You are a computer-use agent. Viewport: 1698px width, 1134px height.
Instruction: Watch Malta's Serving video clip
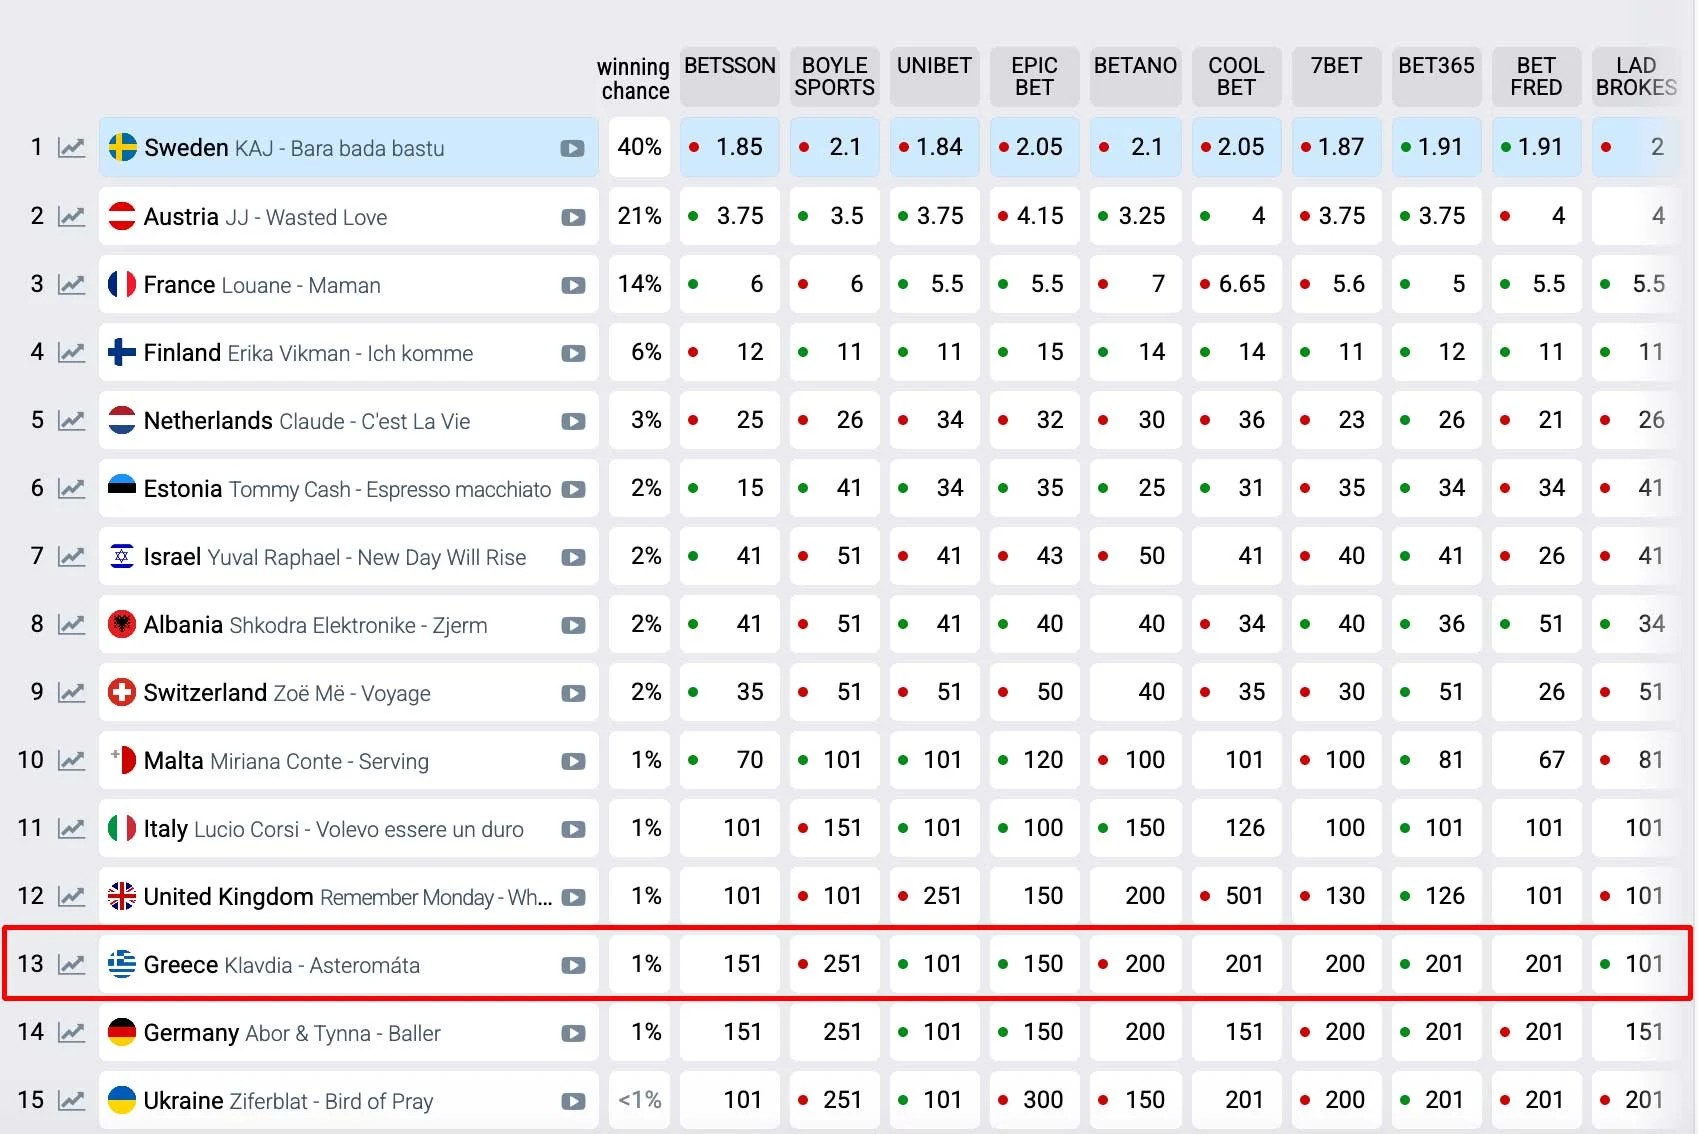point(573,761)
